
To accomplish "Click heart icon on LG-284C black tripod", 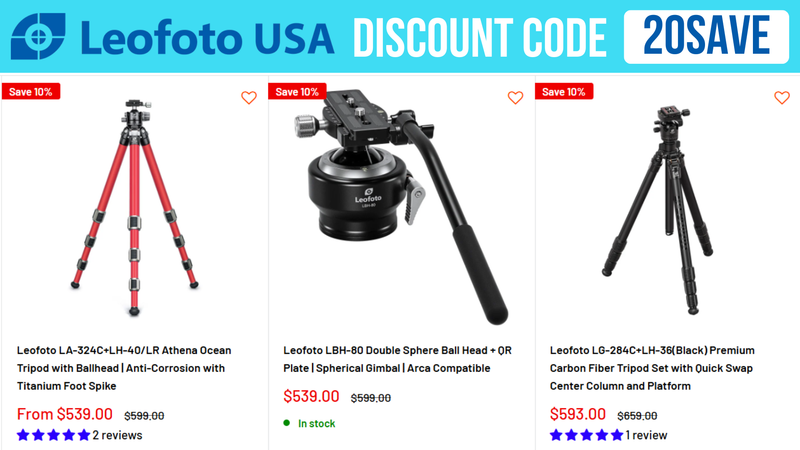I will pyautogui.click(x=782, y=97).
